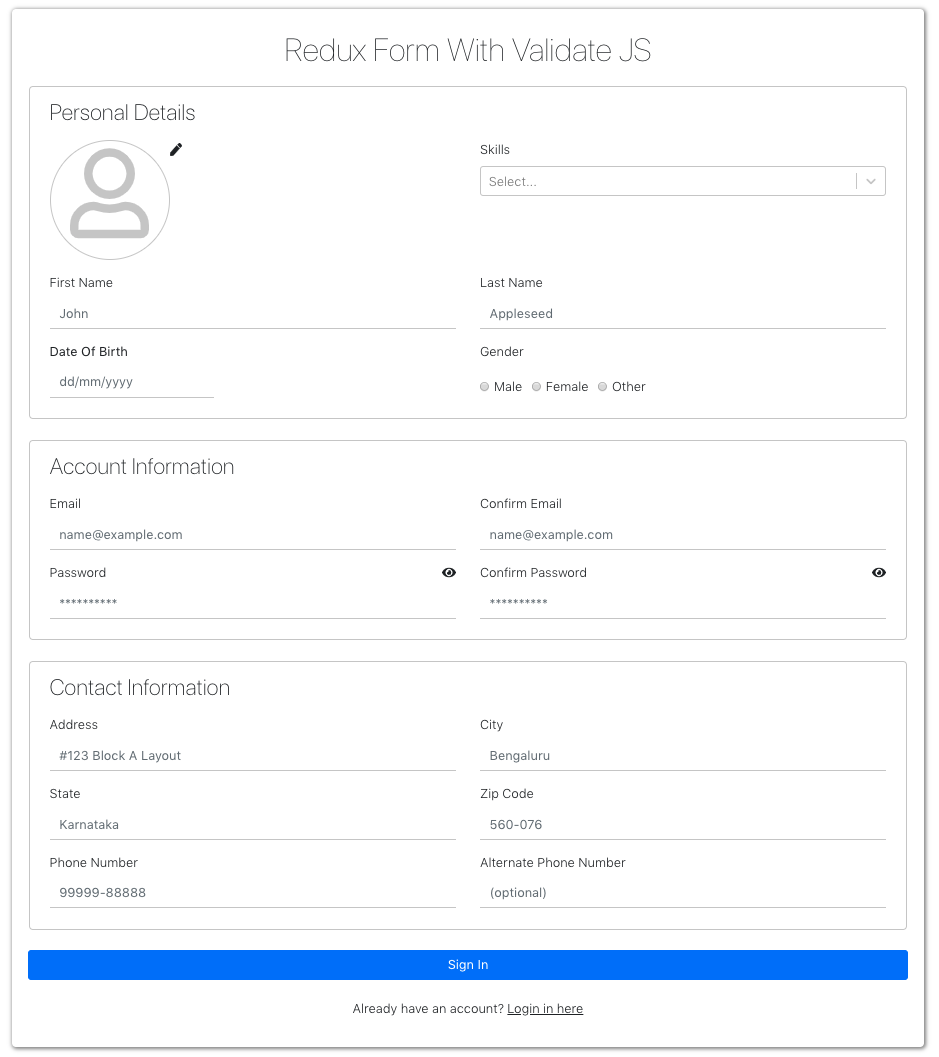Open the Skills select dropdown

coord(683,181)
